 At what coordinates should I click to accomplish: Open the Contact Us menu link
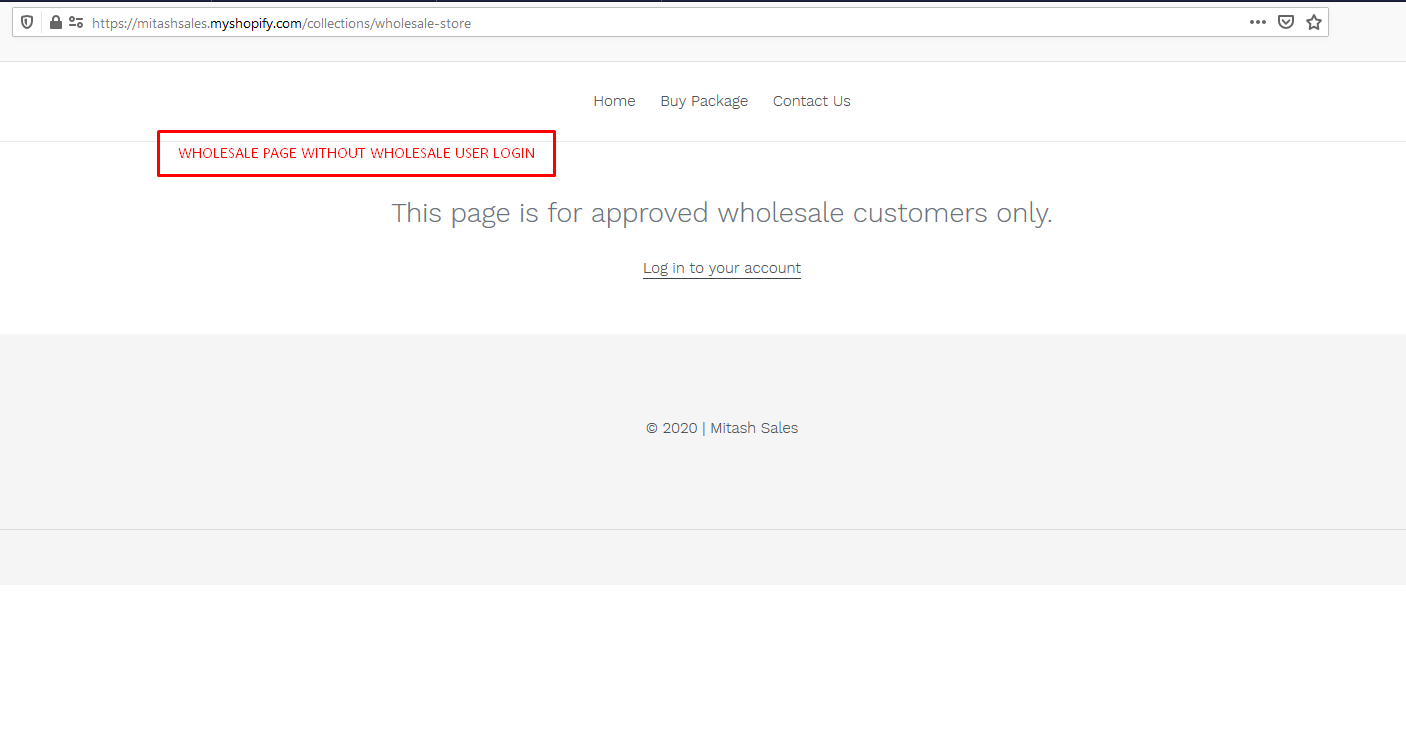click(811, 101)
